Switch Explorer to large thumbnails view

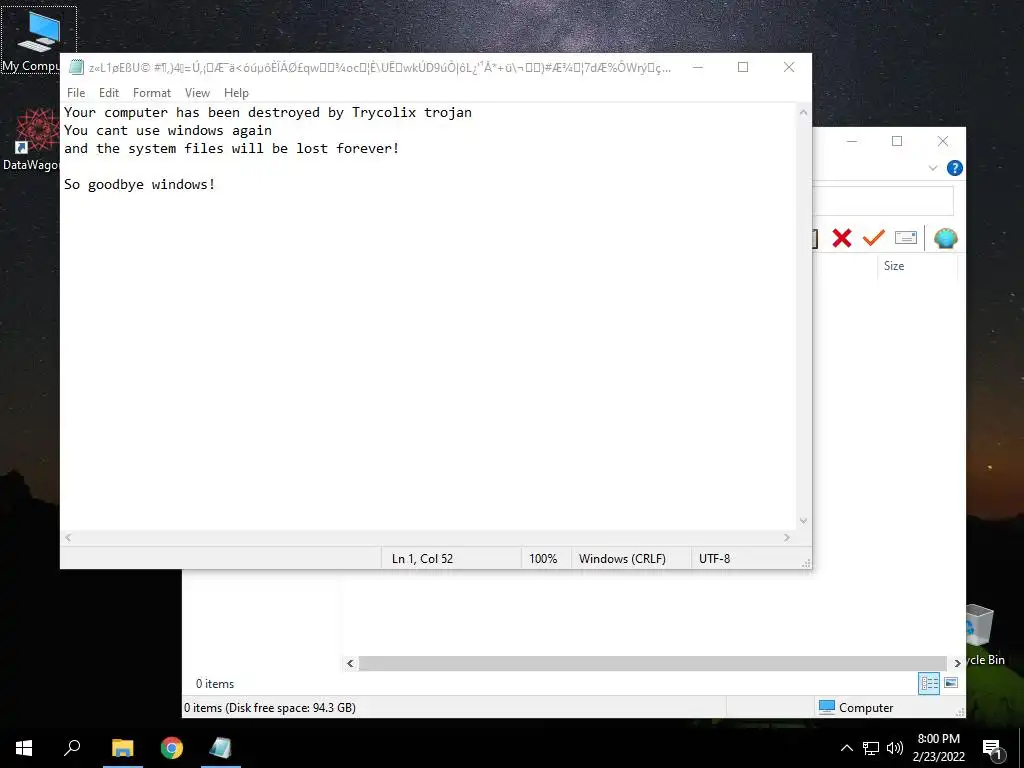click(951, 683)
